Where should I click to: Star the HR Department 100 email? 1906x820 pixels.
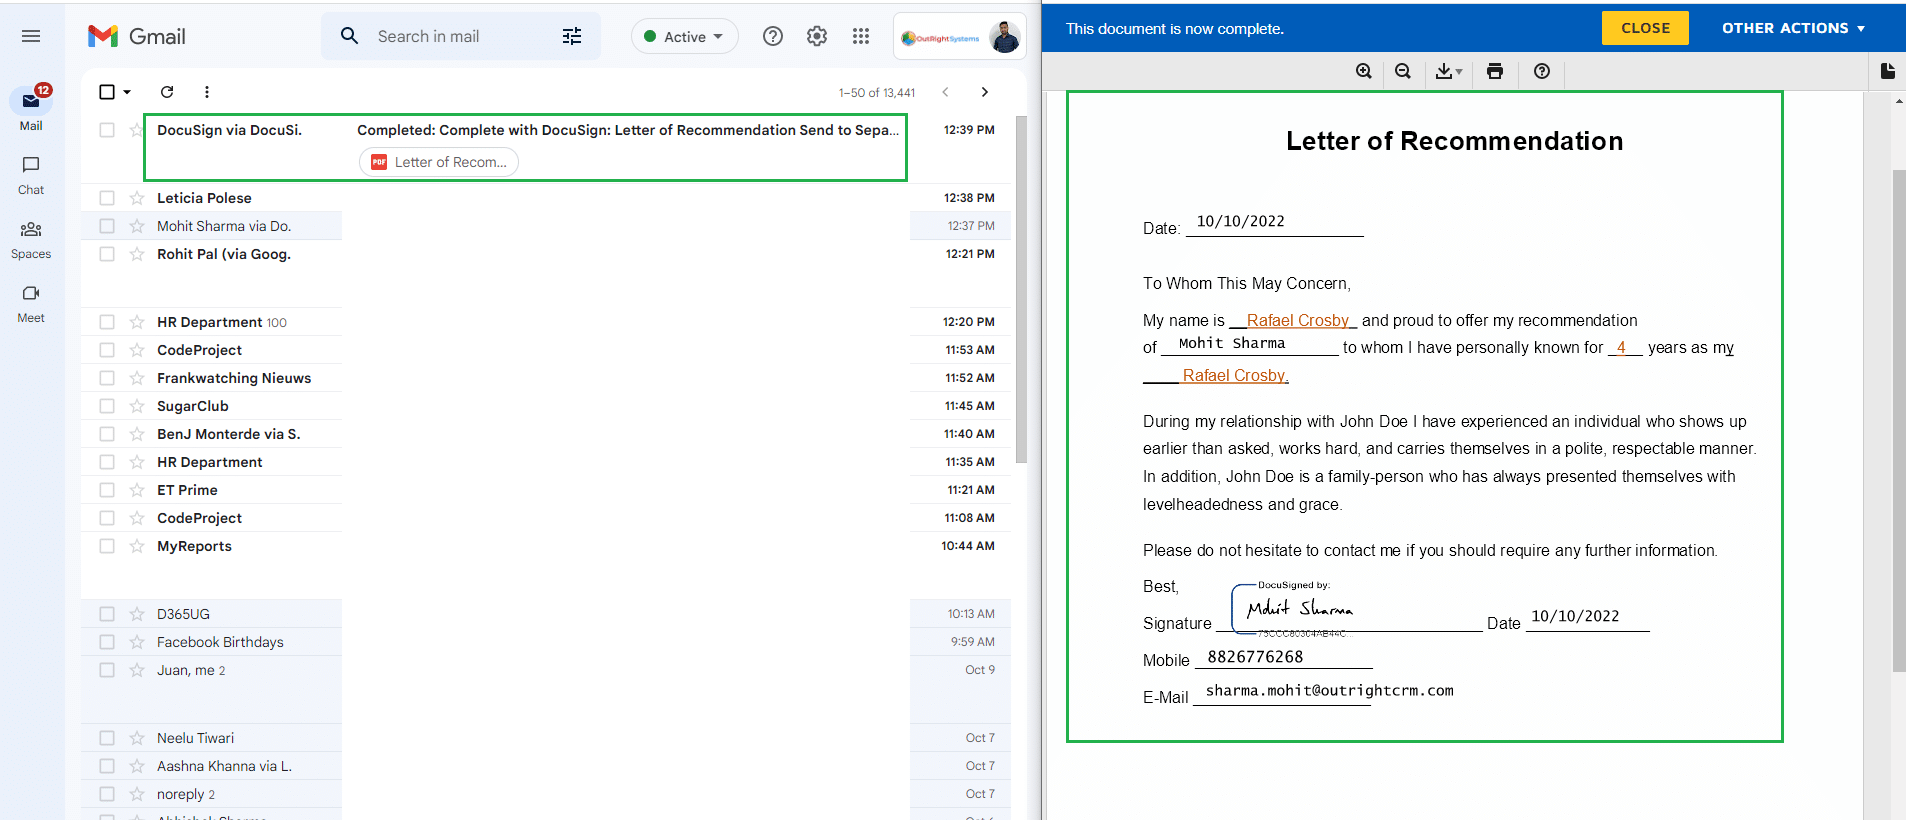tap(137, 322)
